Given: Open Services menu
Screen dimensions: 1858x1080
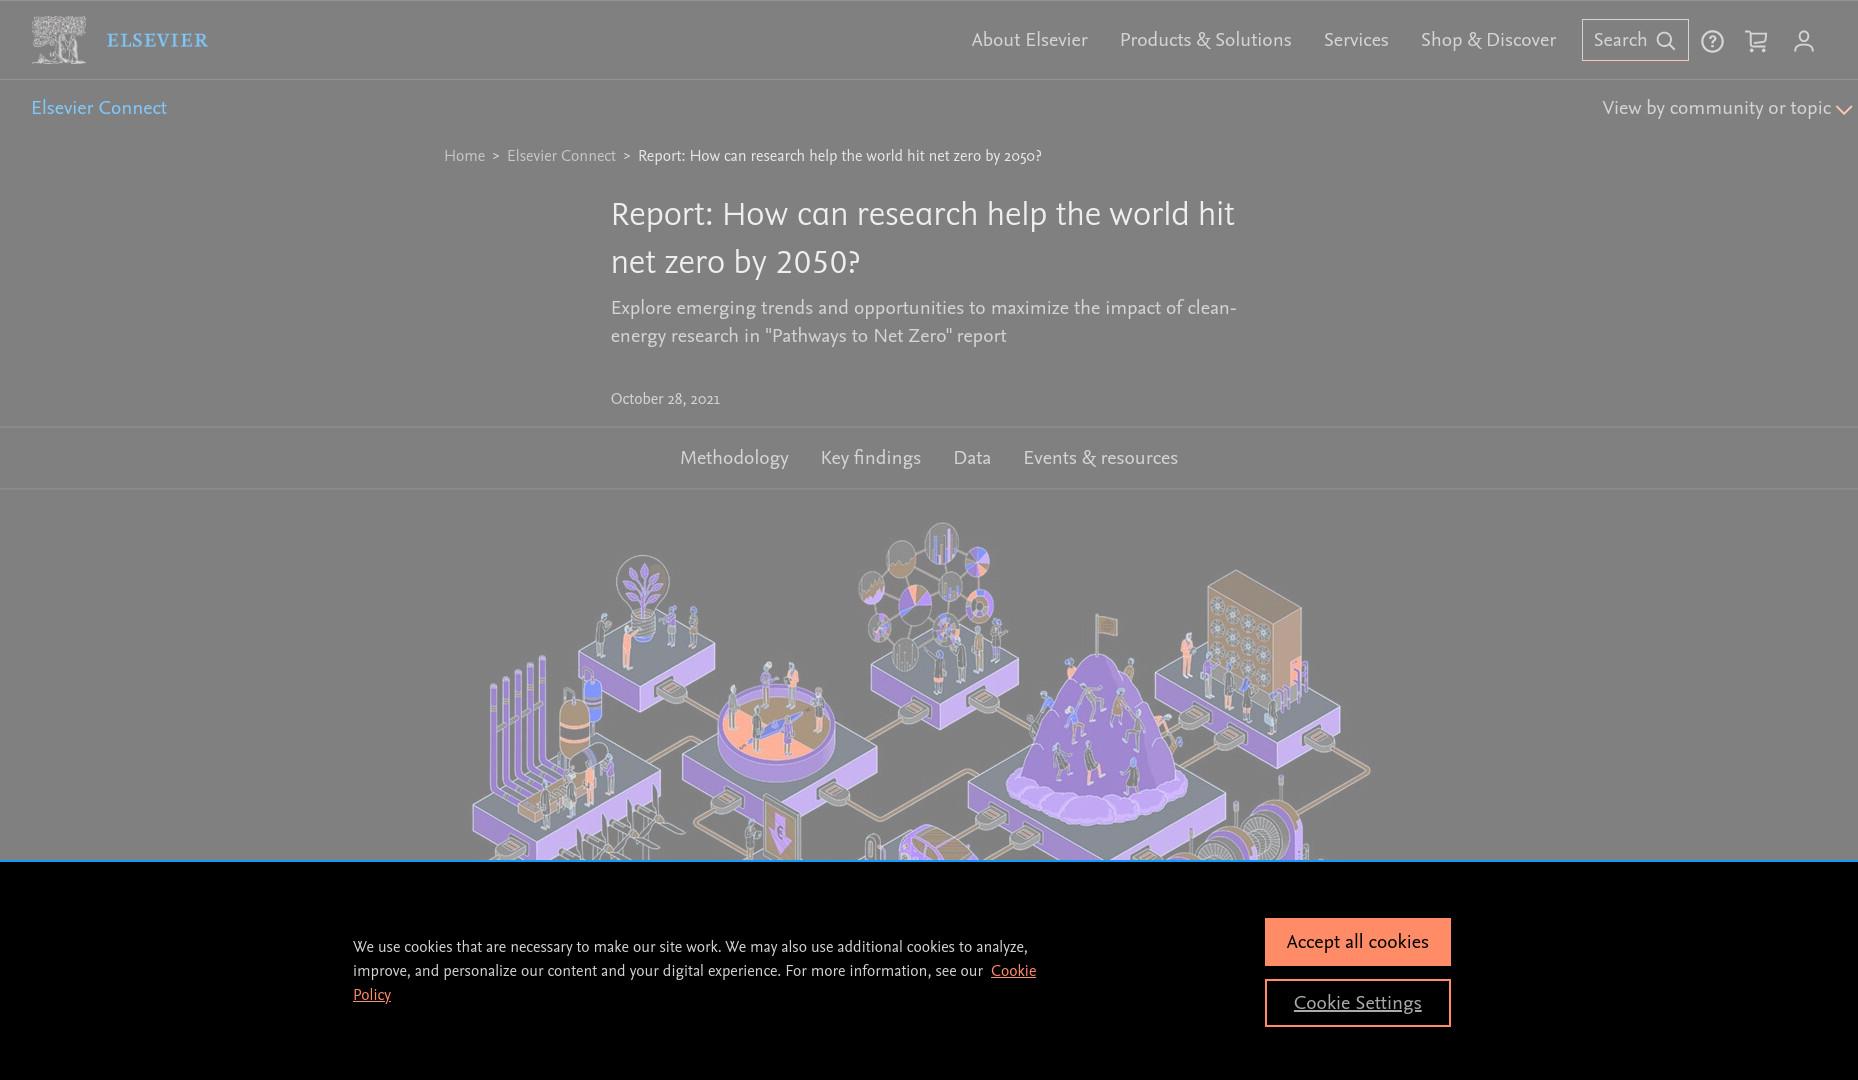Looking at the screenshot, I should coord(1355,40).
